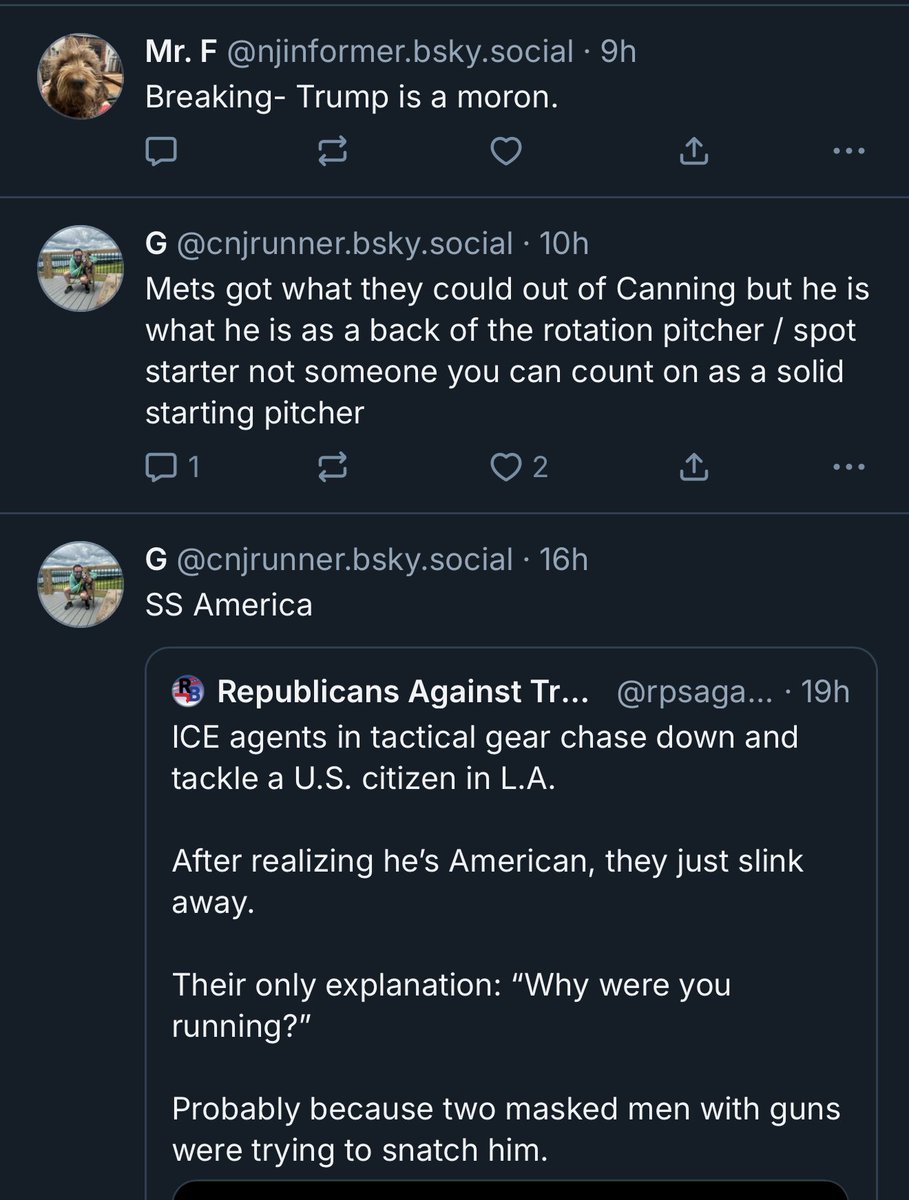Viewport: 909px width, 1200px height.
Task: Repost Mr. F's post
Action: click(333, 151)
